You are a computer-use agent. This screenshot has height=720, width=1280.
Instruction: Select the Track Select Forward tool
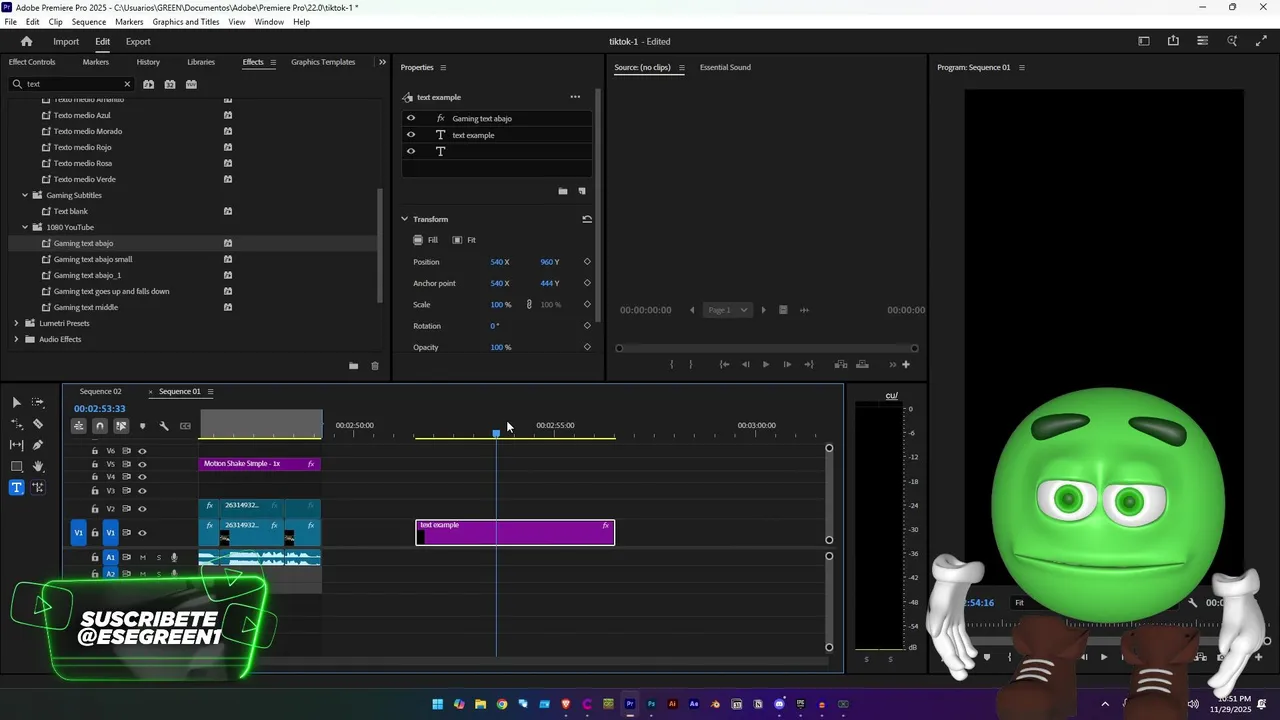38,402
